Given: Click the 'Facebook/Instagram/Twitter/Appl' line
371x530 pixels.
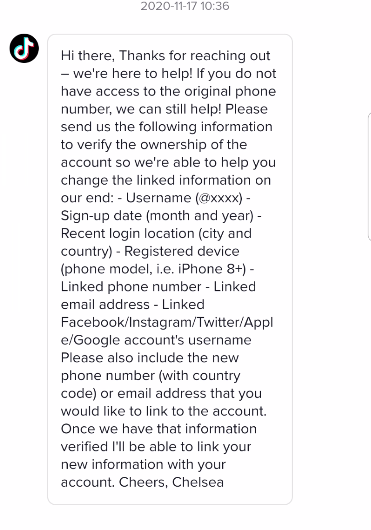Looking at the screenshot, I should coord(167,322).
